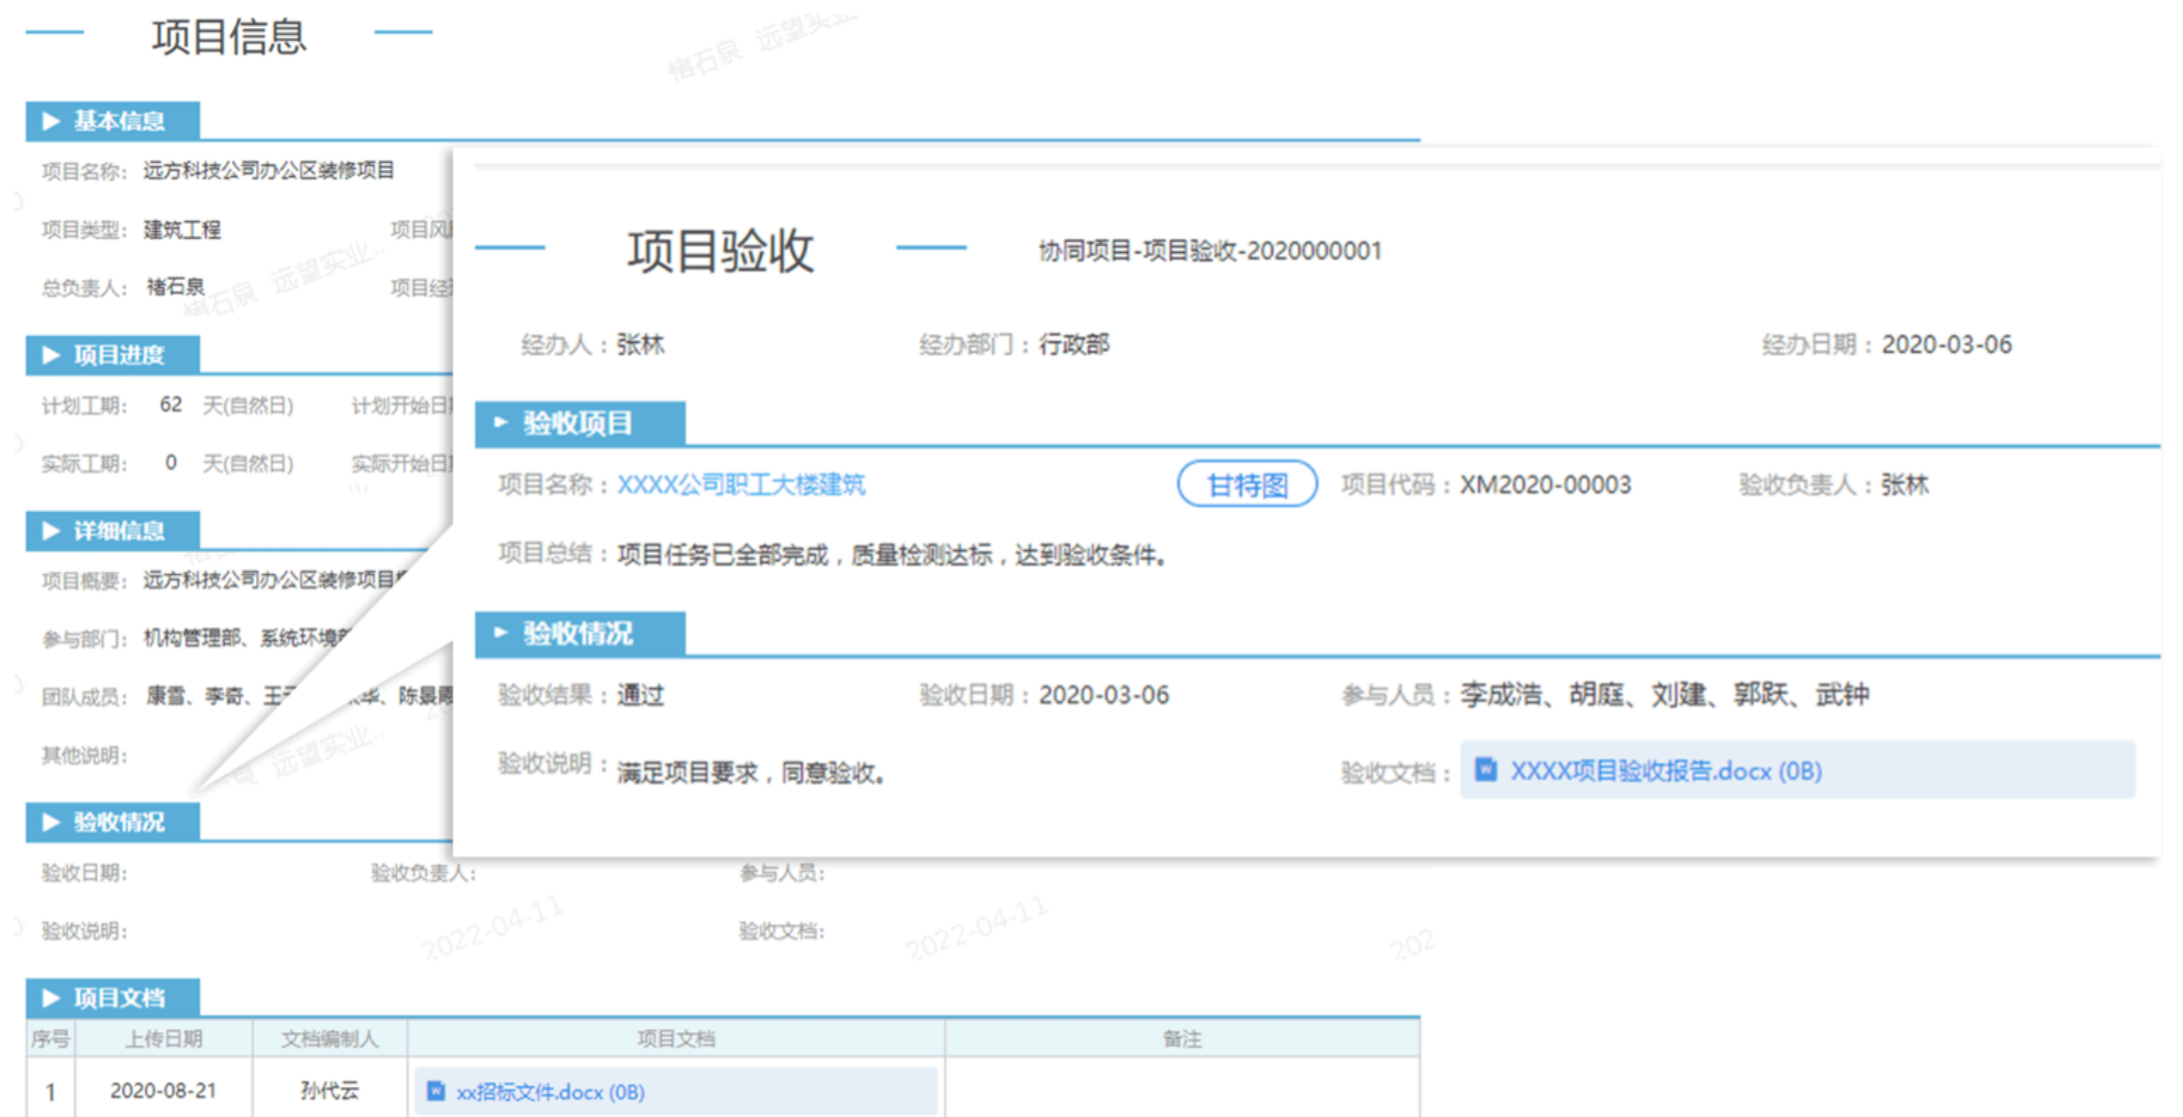Image resolution: width=2183 pixels, height=1117 pixels.
Task: Collapse the 详细信息 section triangle
Action: tap(50, 531)
